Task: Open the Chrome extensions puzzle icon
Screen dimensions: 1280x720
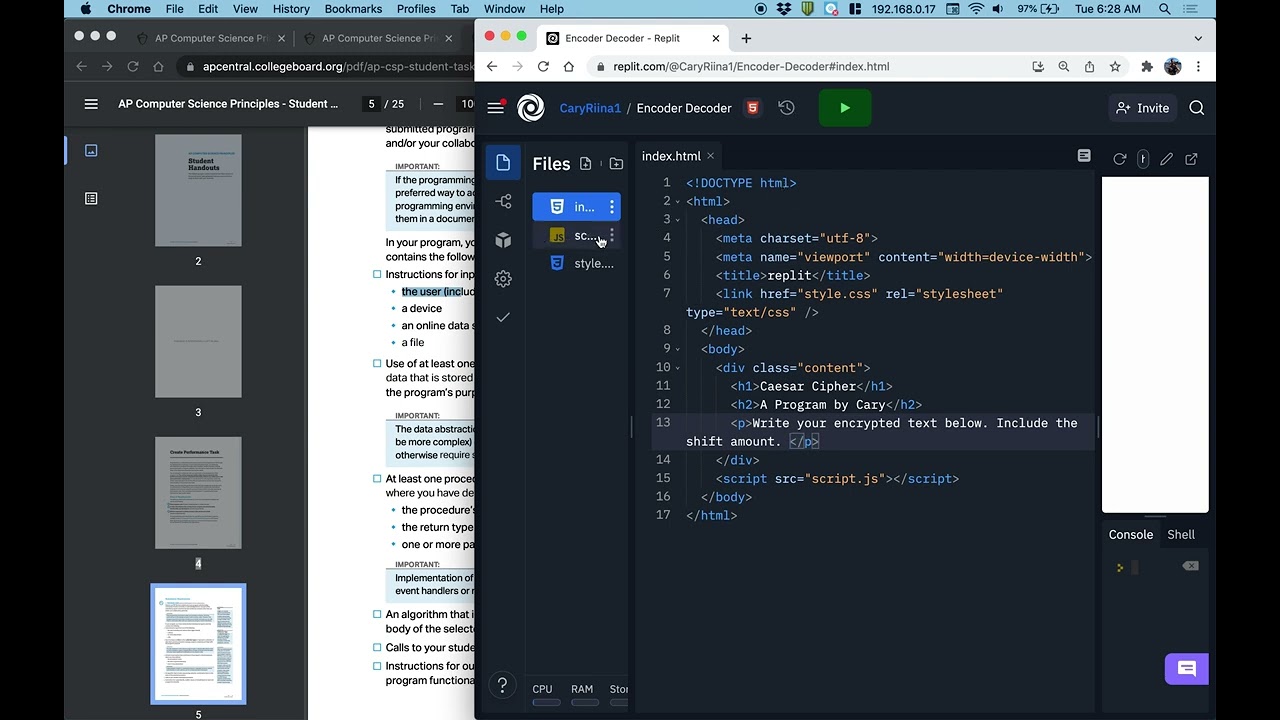Action: tap(1147, 67)
